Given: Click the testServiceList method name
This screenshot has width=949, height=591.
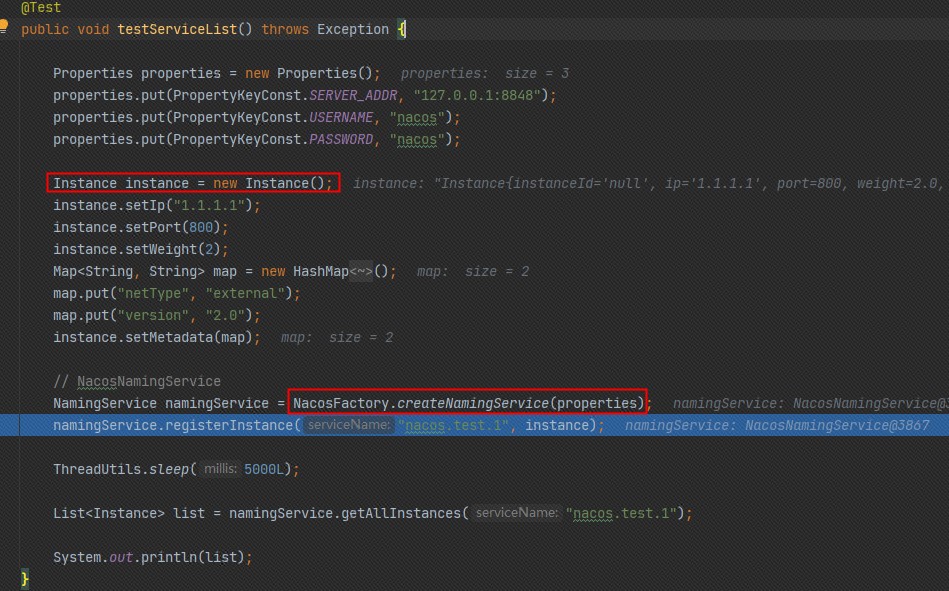Looking at the screenshot, I should [177, 29].
